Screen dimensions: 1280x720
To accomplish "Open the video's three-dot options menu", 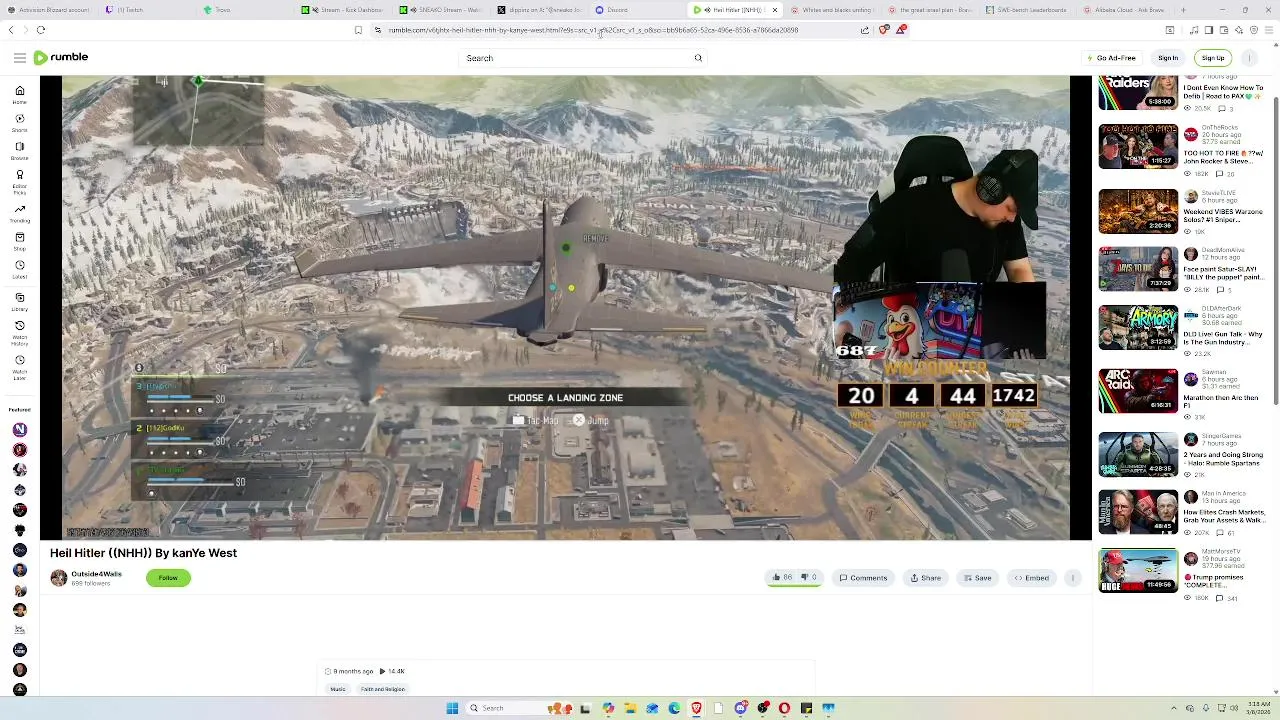I will pos(1073,578).
